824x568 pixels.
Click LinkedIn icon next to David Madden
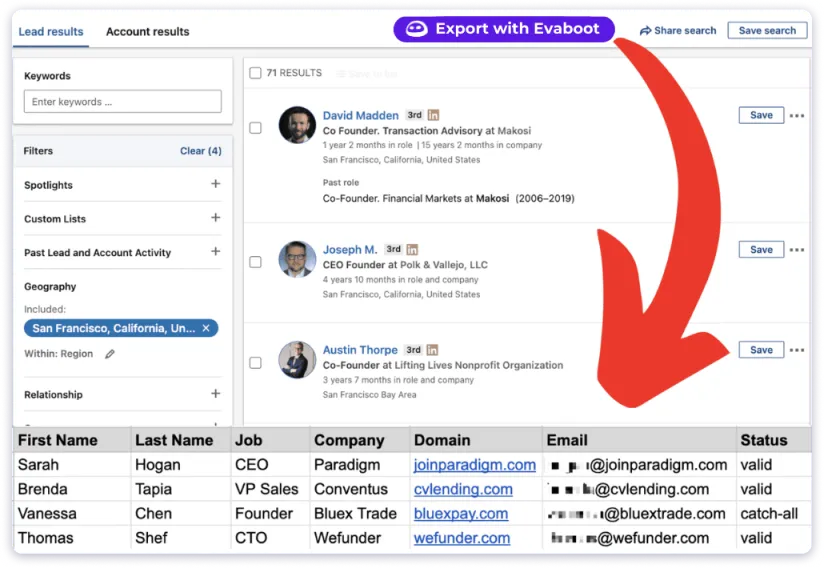[x=434, y=115]
